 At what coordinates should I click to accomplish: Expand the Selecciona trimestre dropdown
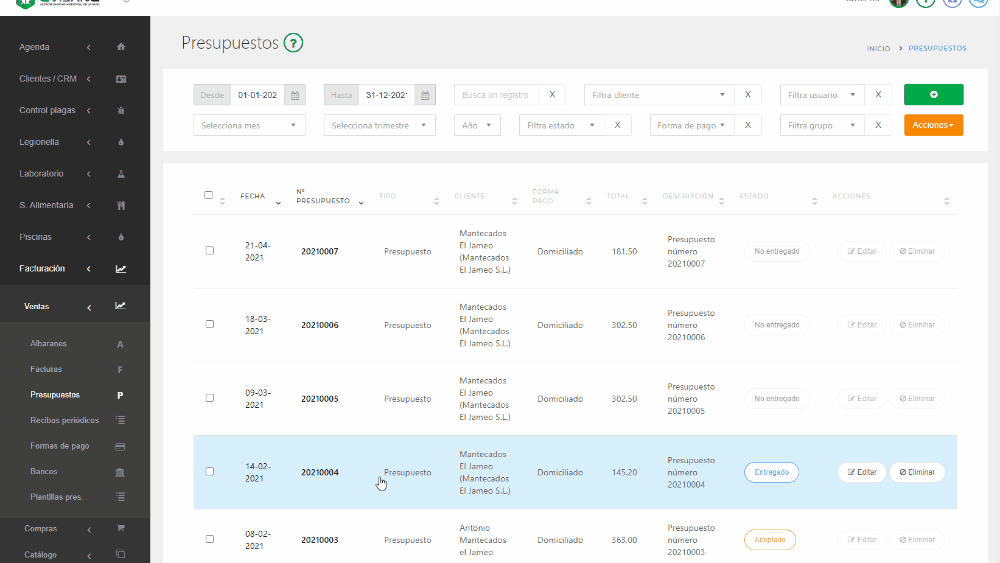tap(380, 125)
